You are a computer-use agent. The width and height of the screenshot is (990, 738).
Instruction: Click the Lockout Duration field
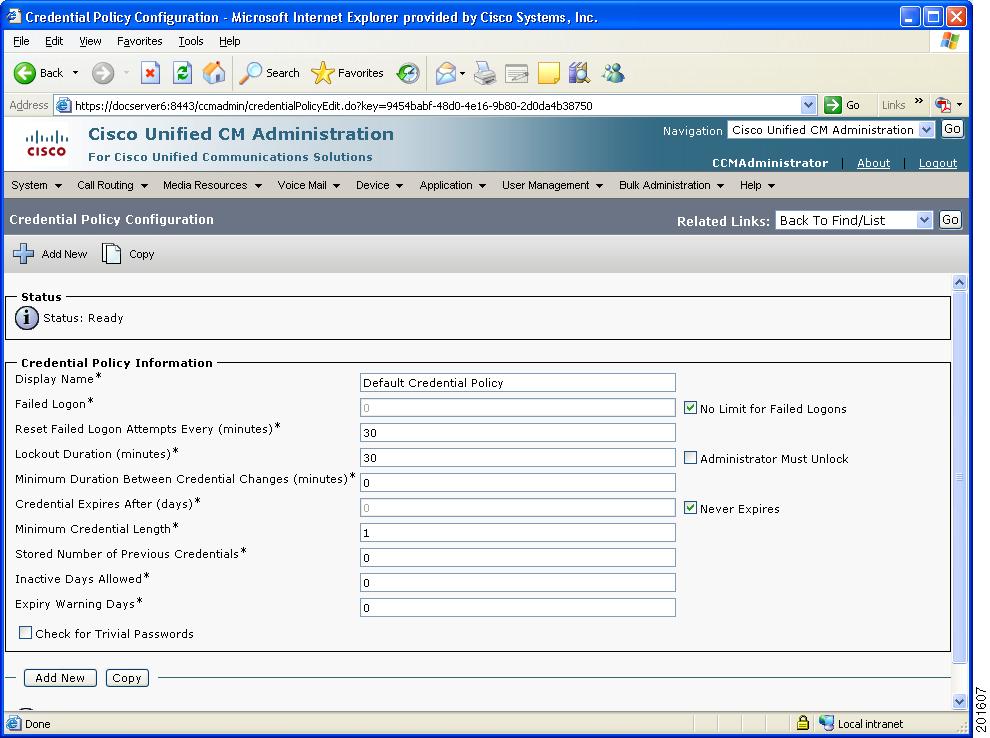(x=518, y=458)
